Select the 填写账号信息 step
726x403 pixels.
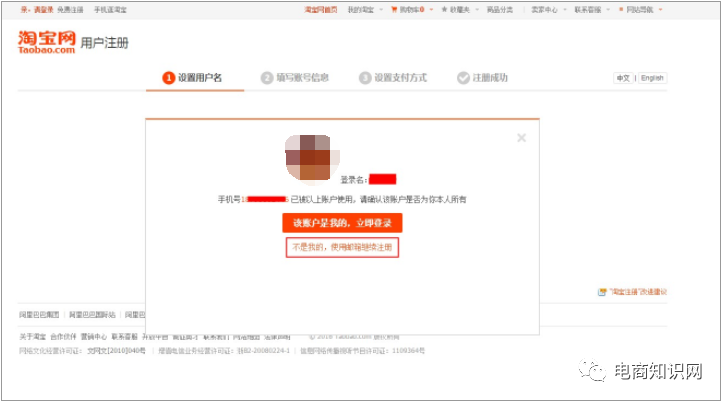(x=294, y=78)
